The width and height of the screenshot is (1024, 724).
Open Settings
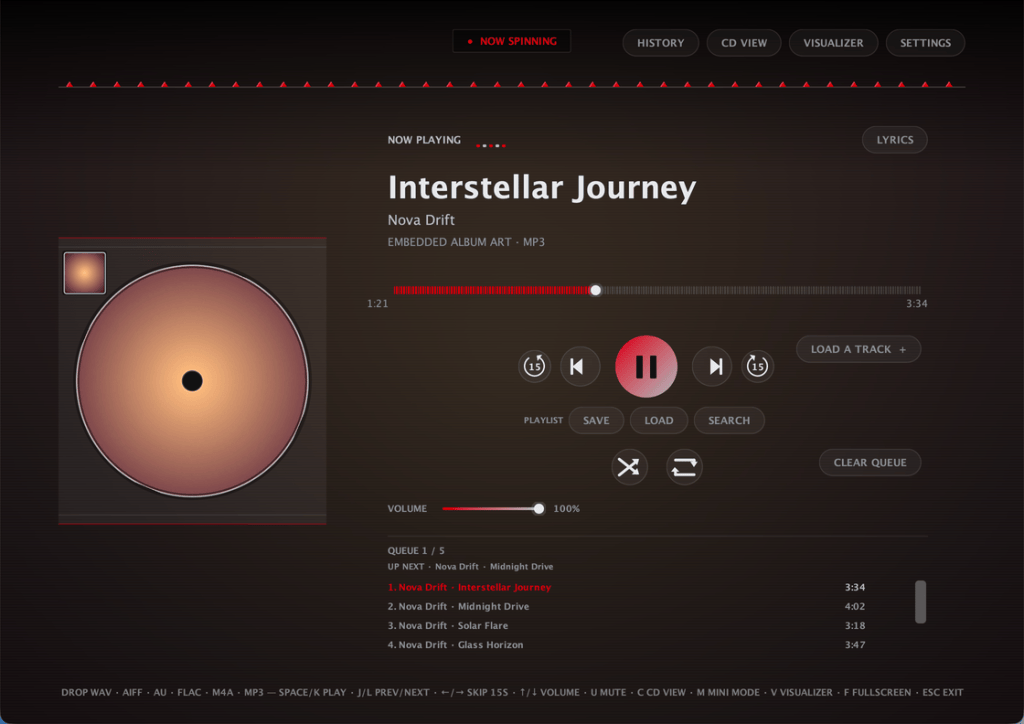(x=925, y=43)
